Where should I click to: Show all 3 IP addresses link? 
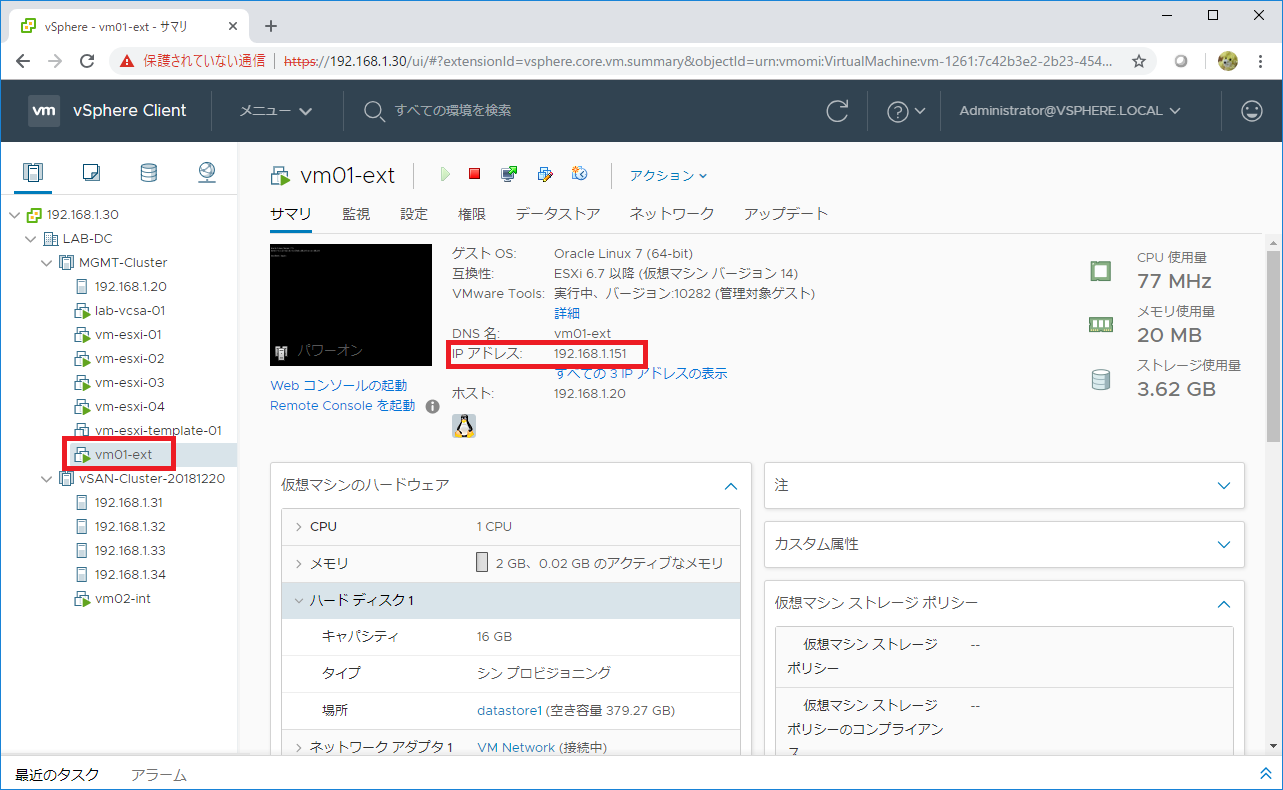pyautogui.click(x=641, y=374)
